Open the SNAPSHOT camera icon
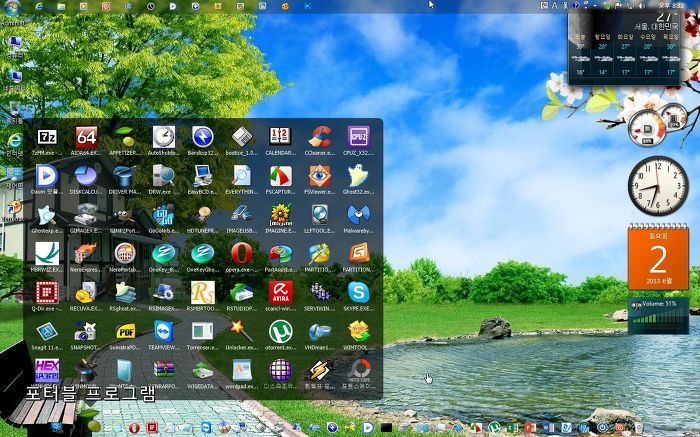The image size is (700, 437). [86, 332]
